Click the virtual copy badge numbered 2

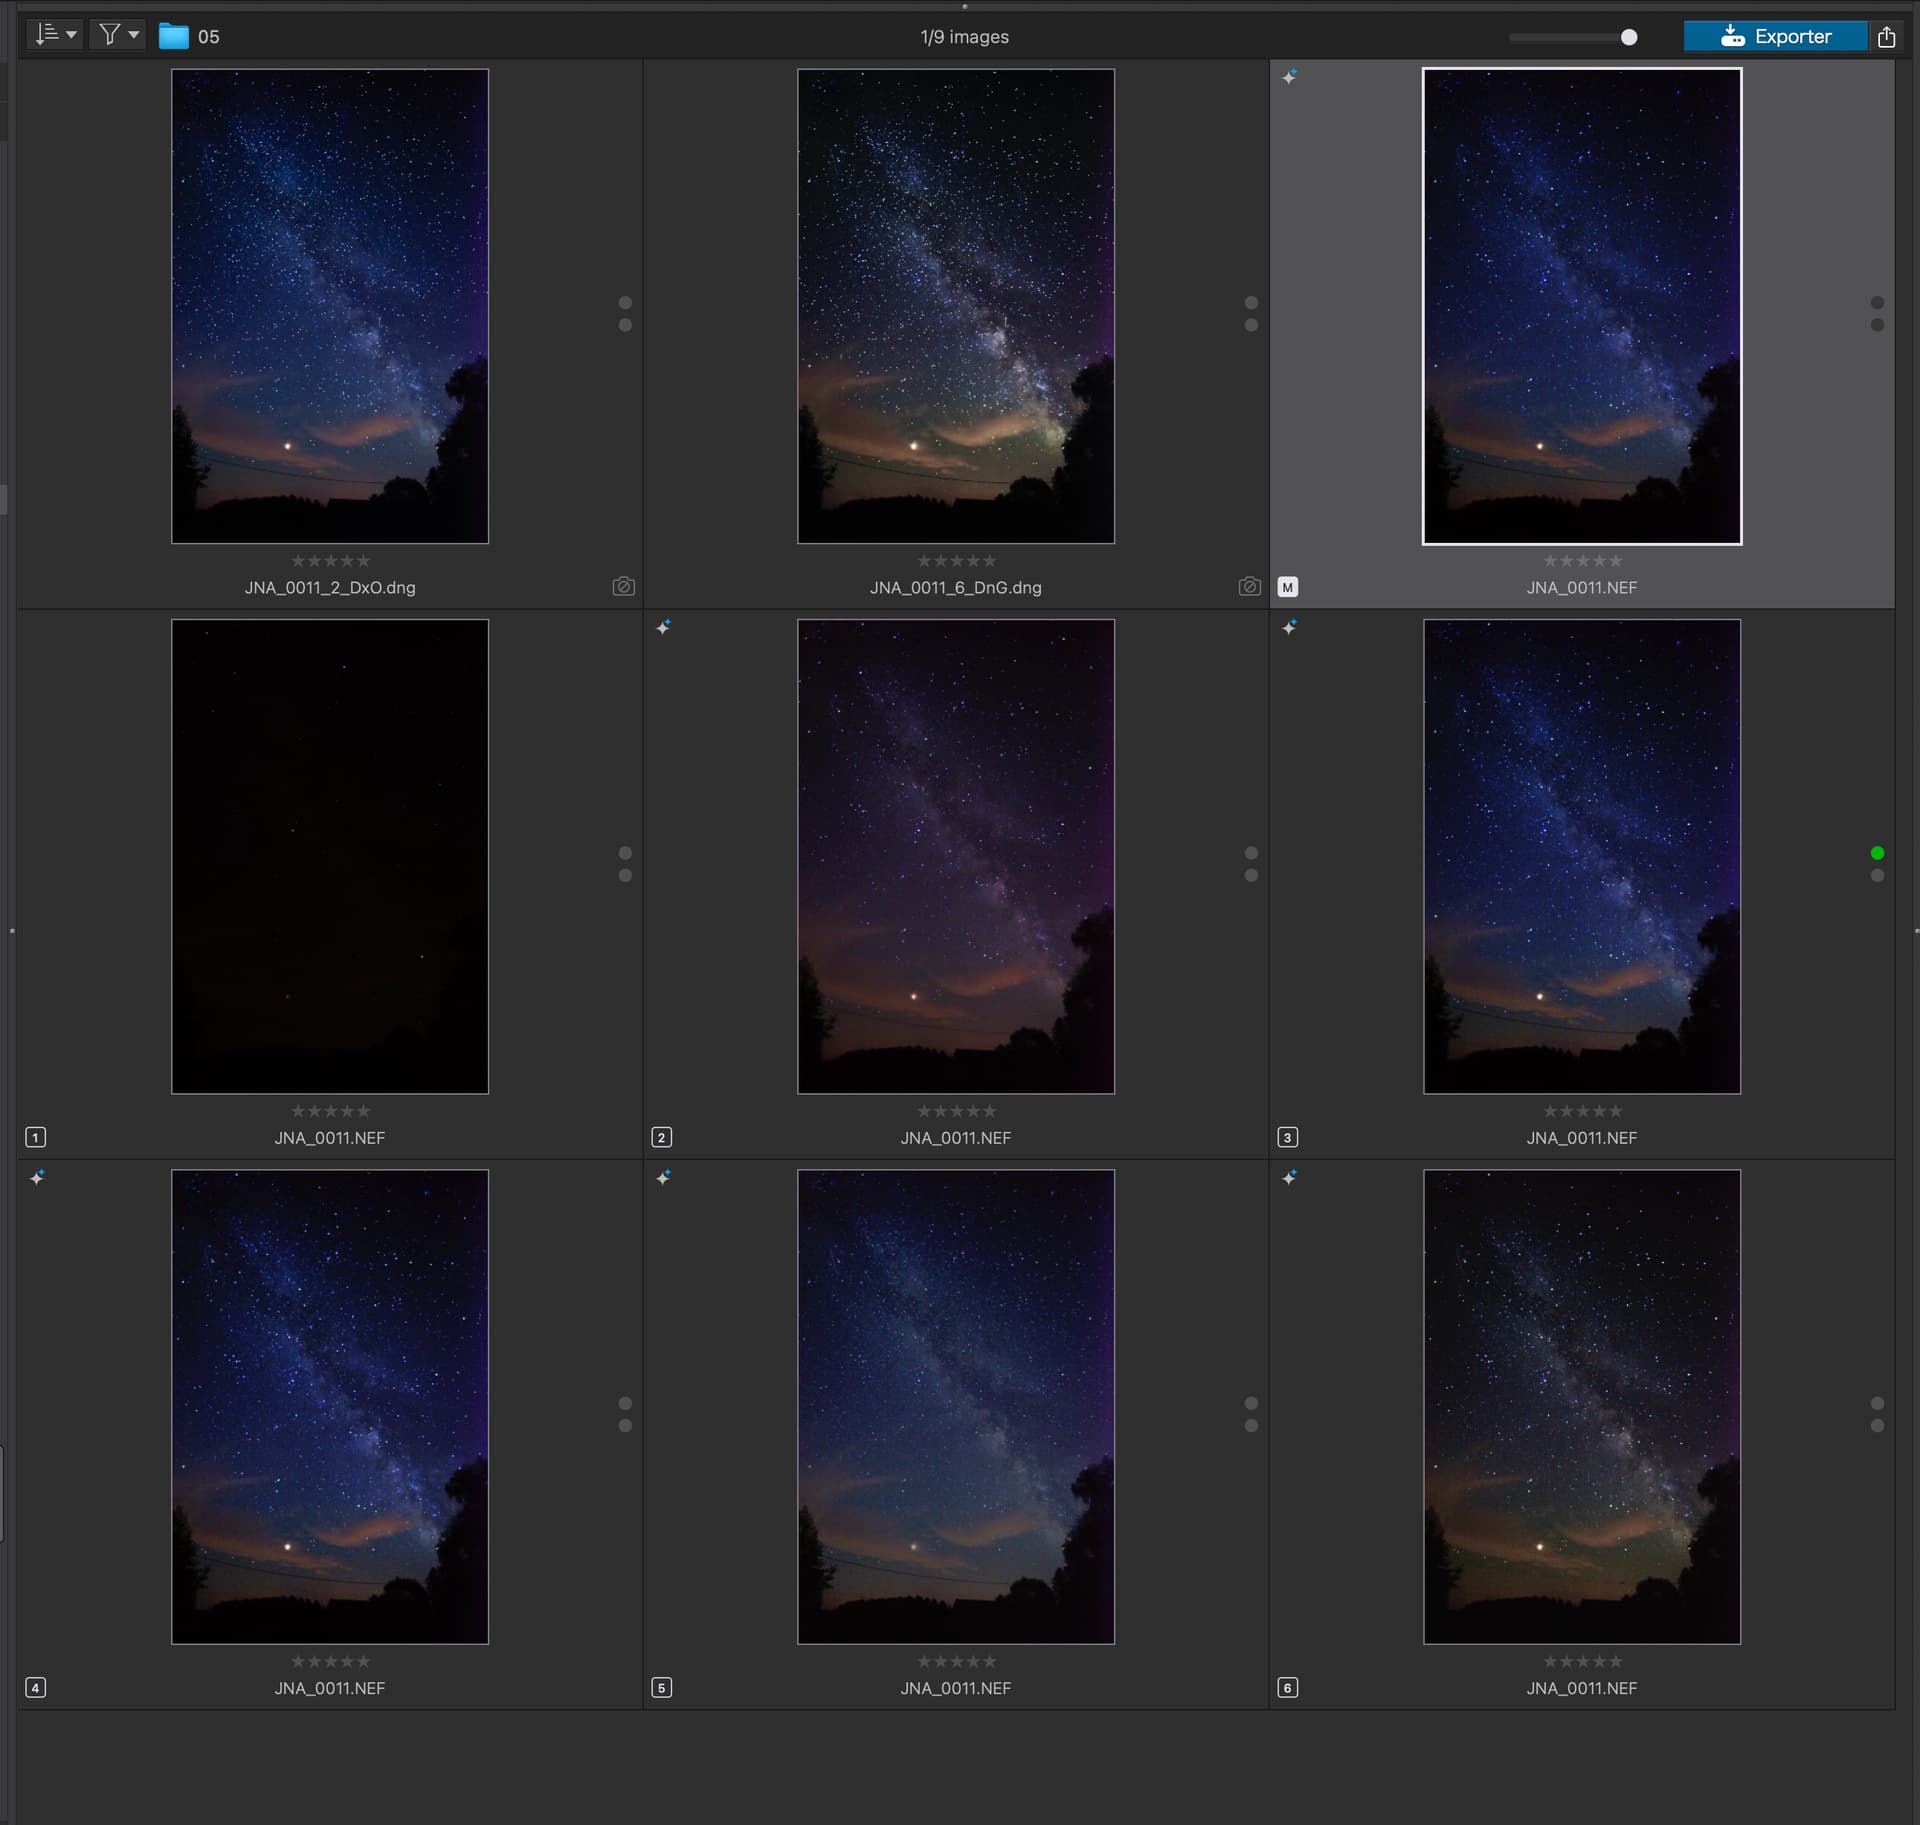[662, 1137]
